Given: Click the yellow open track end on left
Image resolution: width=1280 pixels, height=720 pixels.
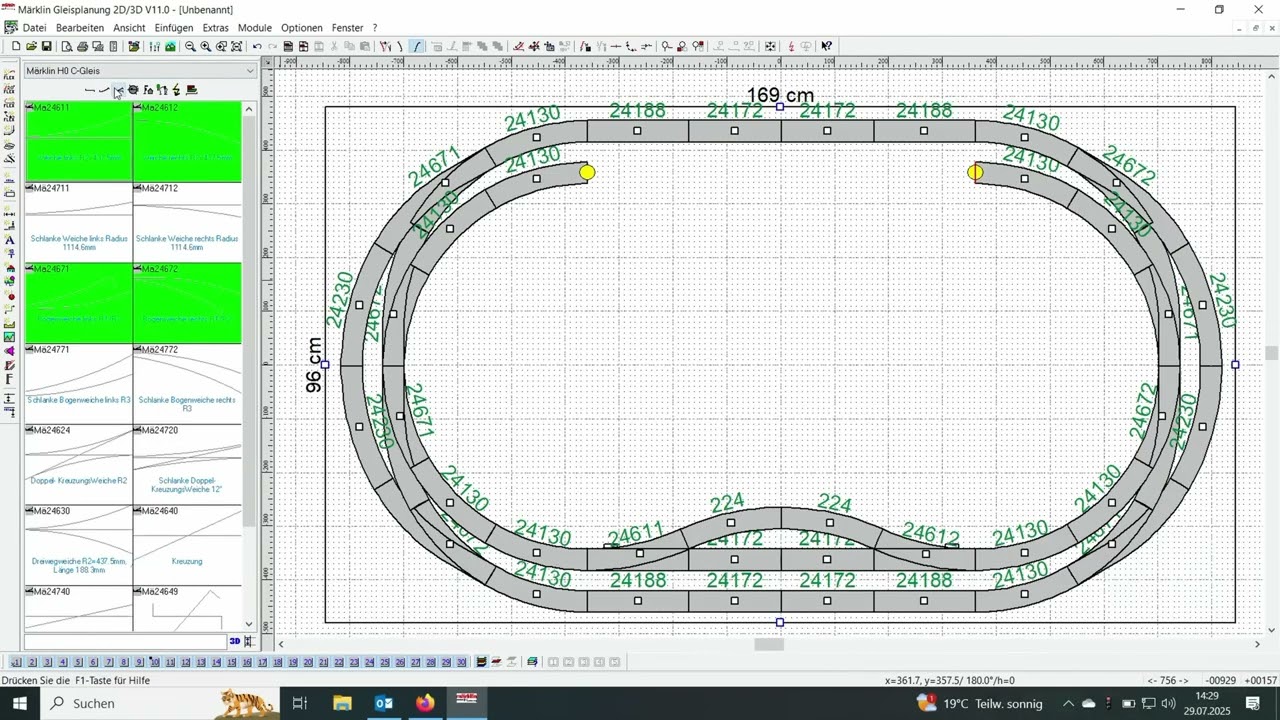Looking at the screenshot, I should point(587,172).
